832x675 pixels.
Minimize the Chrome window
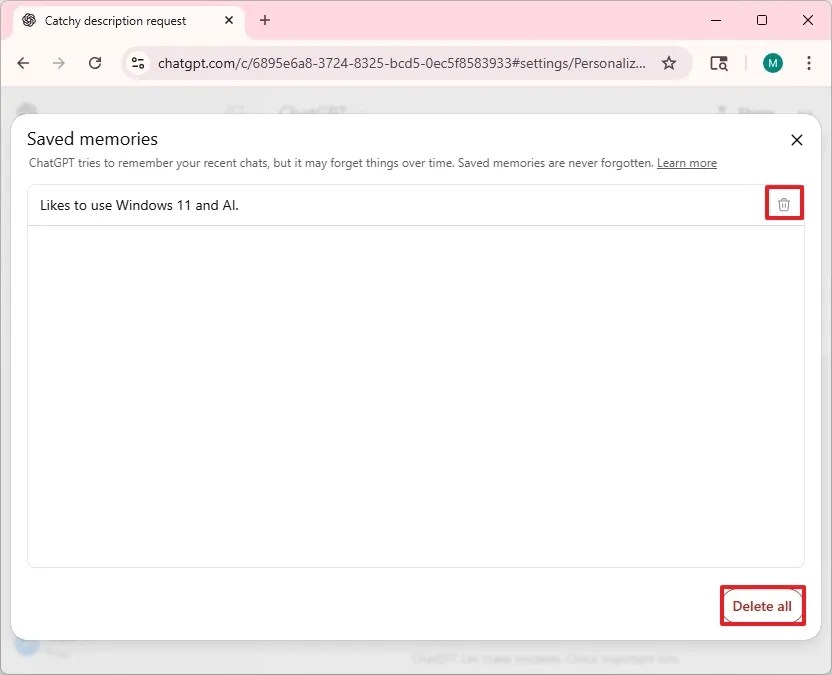coord(716,20)
